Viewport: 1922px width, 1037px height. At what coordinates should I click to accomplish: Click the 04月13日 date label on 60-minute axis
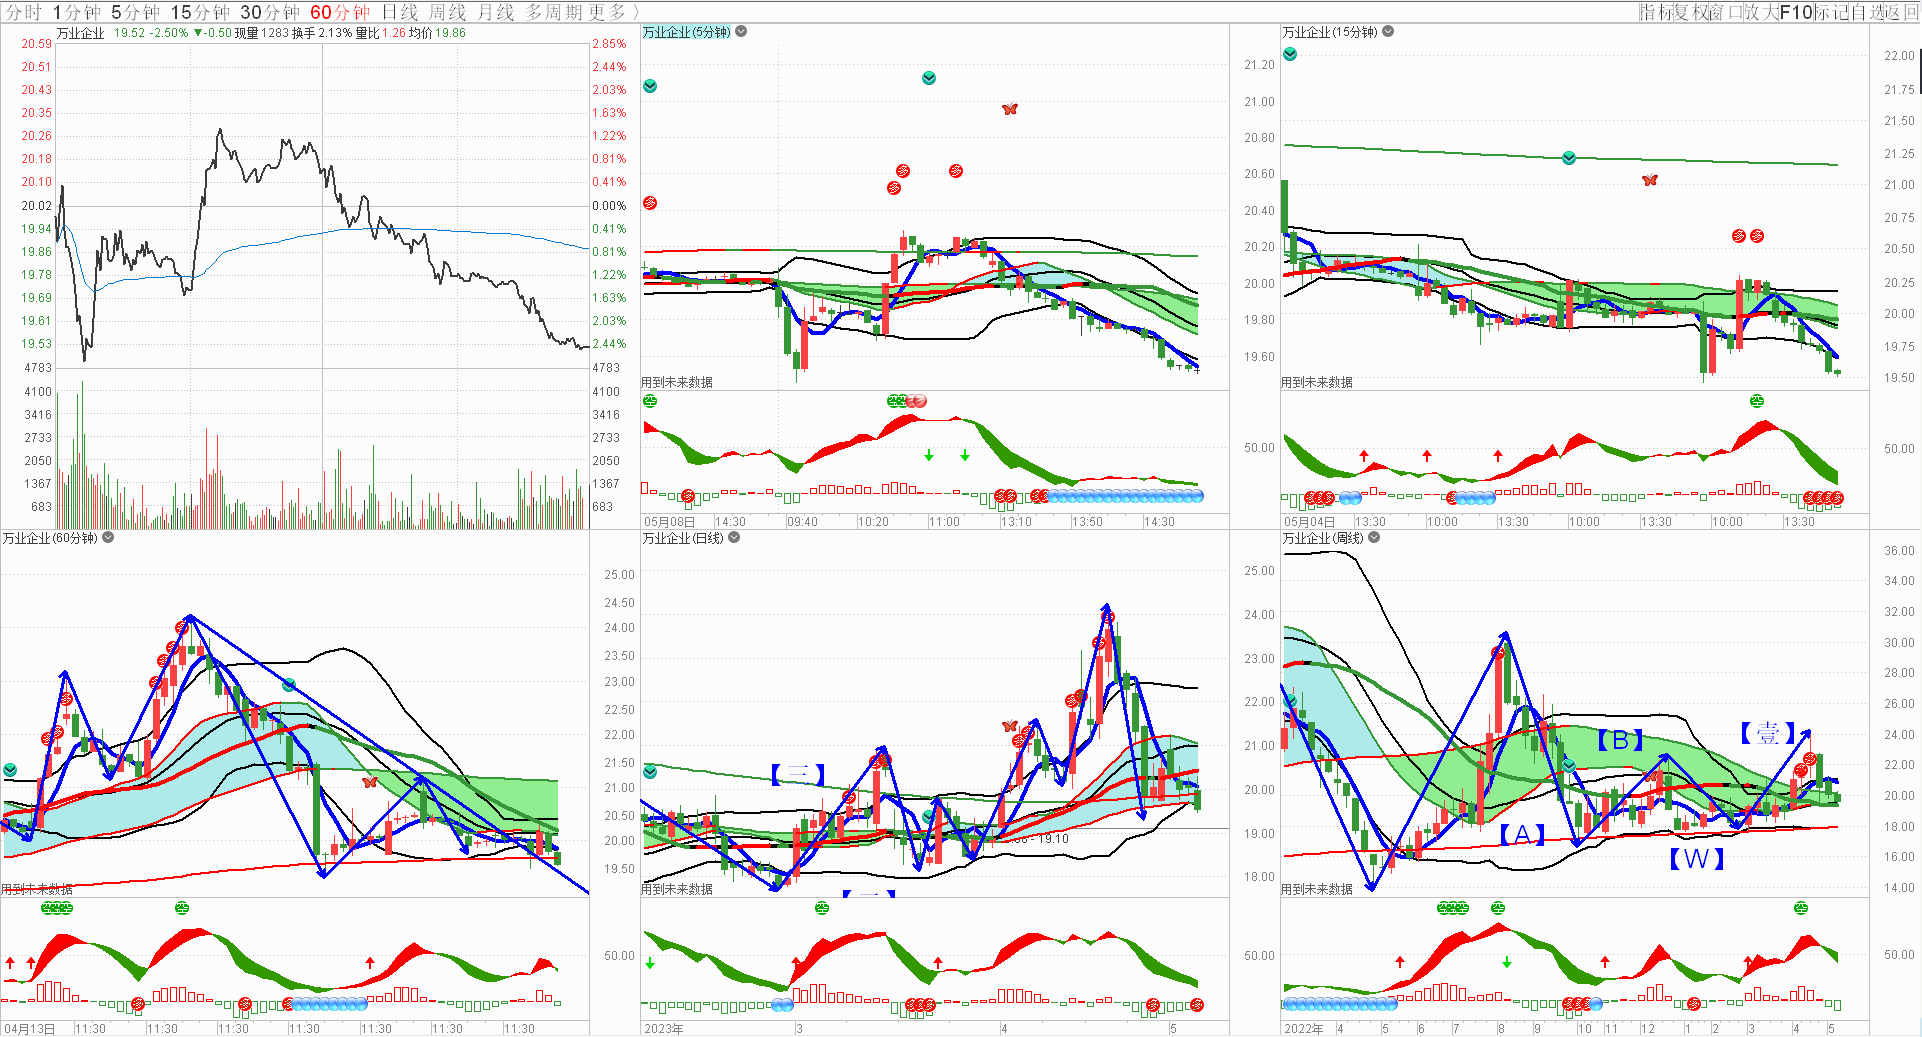pyautogui.click(x=29, y=1029)
